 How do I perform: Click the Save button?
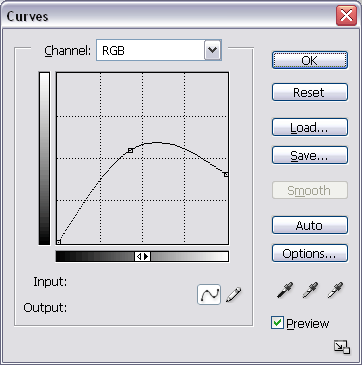310,155
